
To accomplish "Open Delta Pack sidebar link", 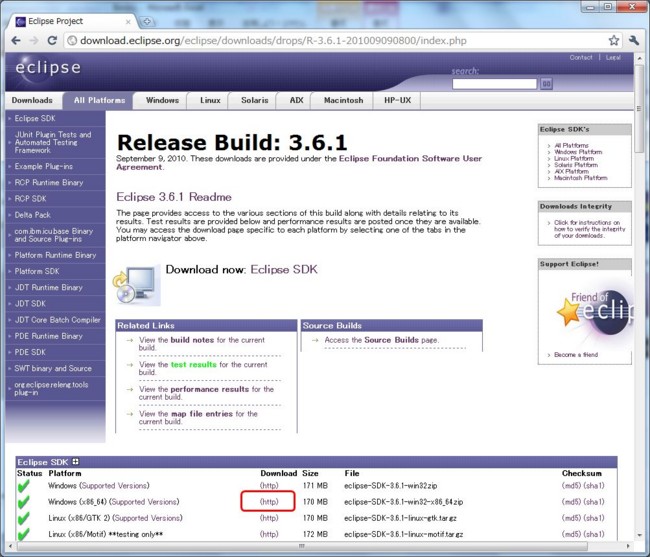I will tap(33, 215).
